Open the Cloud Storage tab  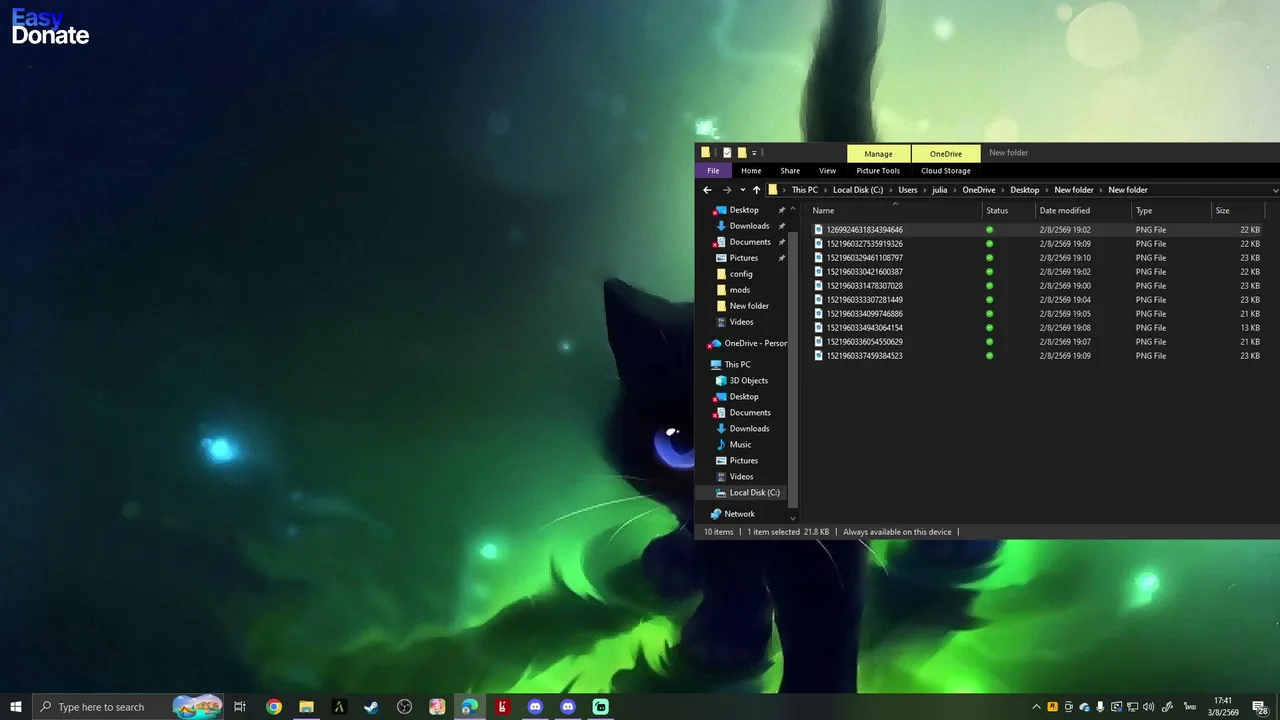pos(946,171)
